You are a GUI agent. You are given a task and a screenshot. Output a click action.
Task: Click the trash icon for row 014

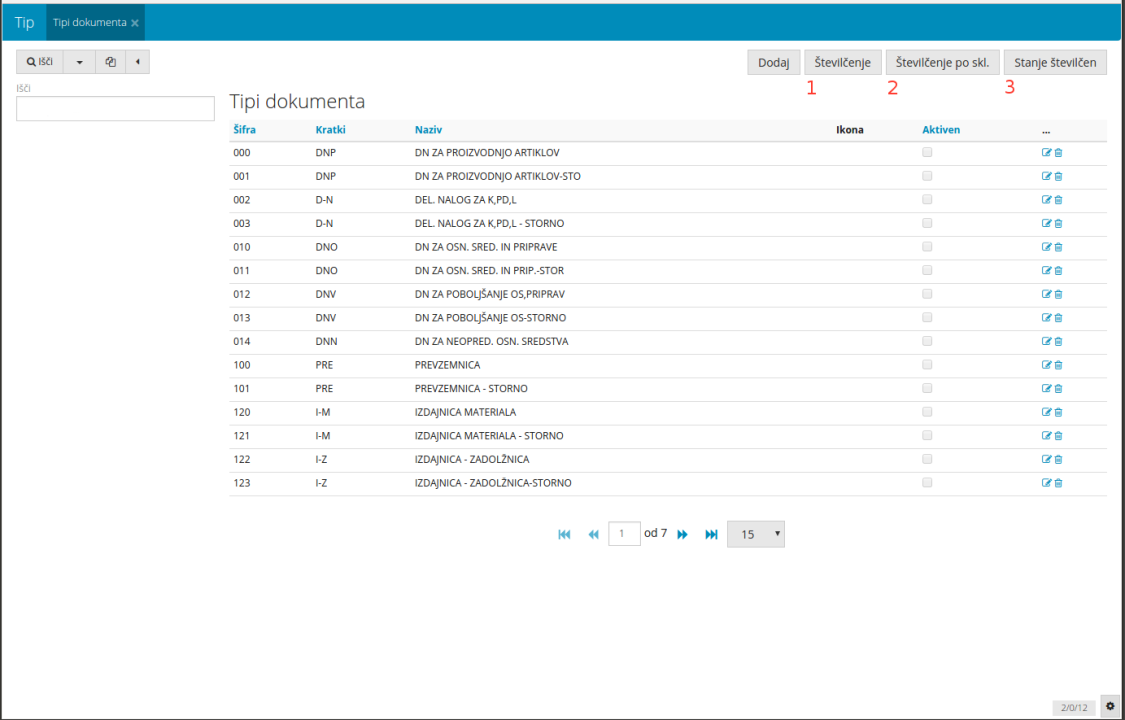(1058, 341)
